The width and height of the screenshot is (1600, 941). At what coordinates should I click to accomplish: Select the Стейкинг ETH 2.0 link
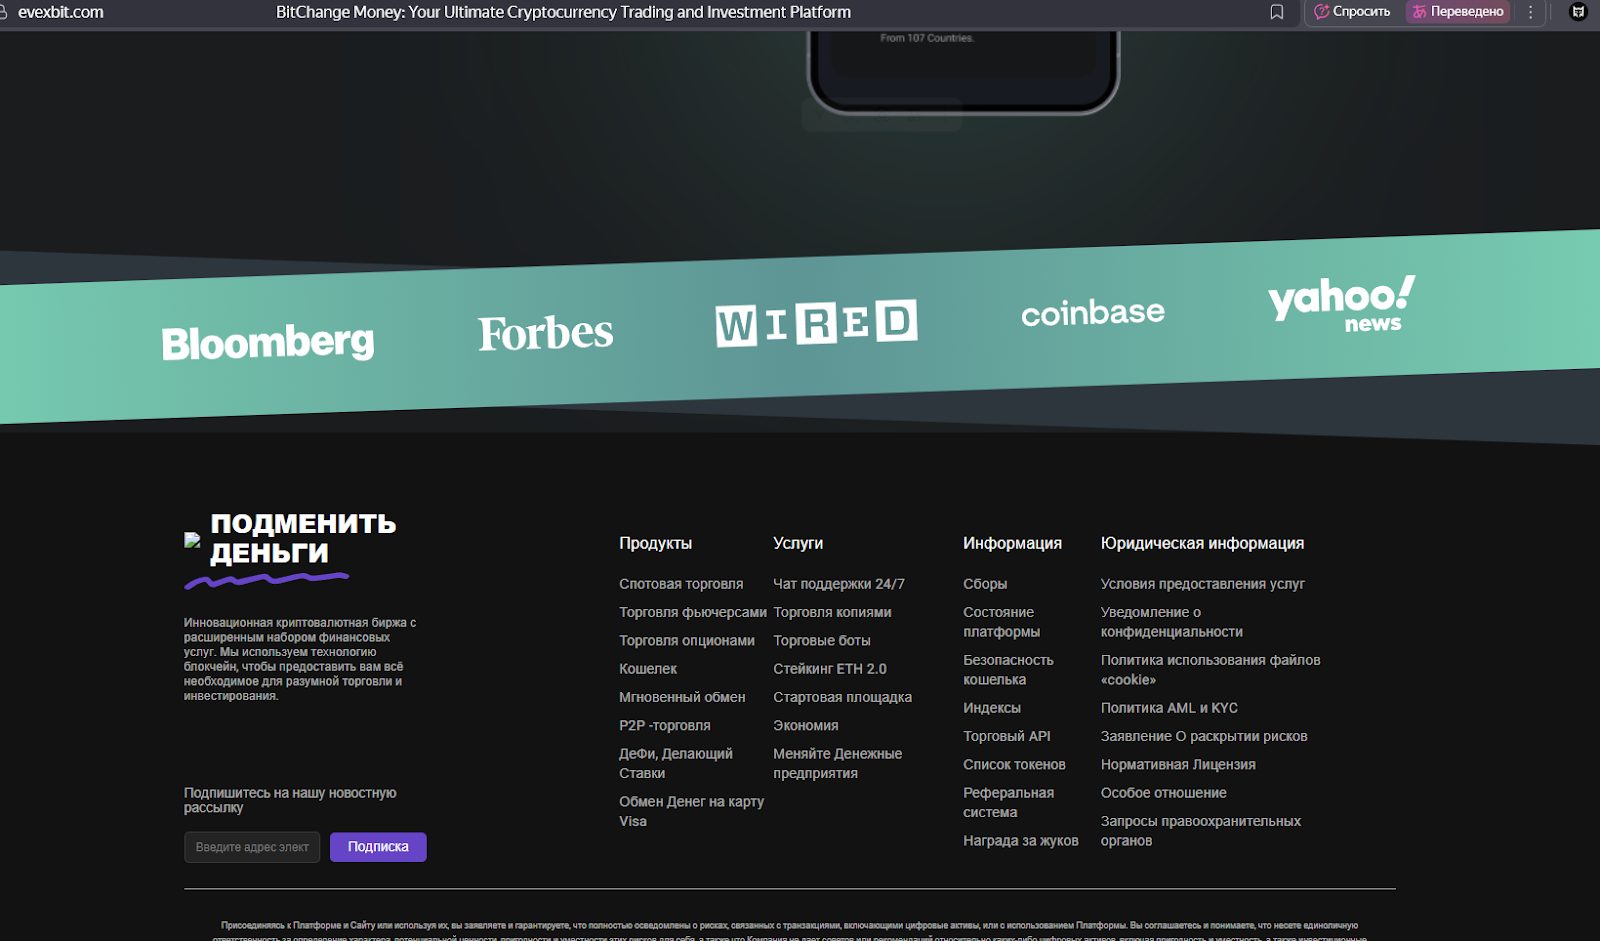coord(829,669)
